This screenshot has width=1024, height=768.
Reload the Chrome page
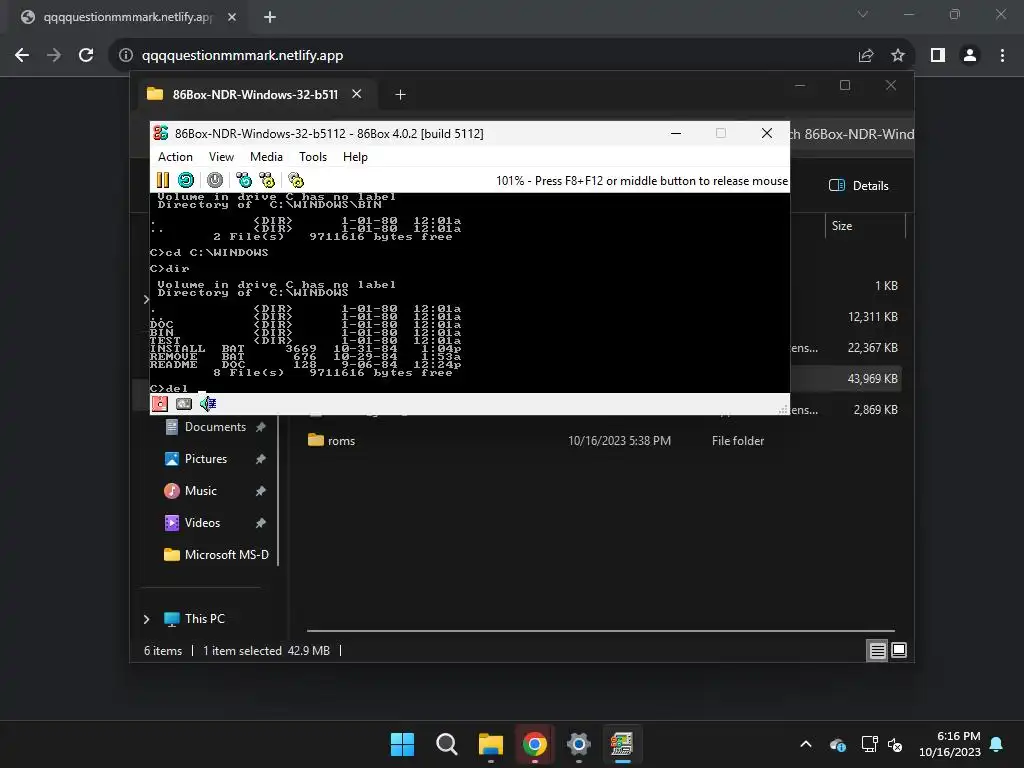click(x=86, y=56)
